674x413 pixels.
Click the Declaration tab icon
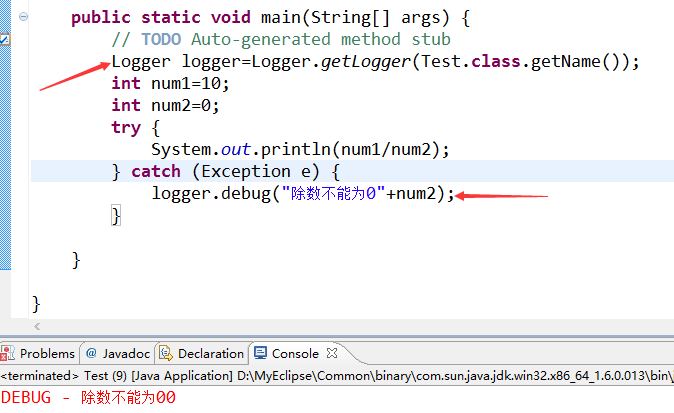point(165,353)
